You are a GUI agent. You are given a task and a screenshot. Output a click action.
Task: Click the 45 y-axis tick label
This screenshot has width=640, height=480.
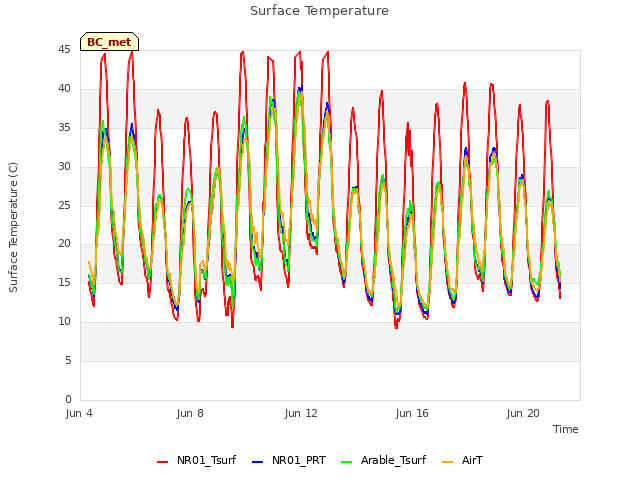tap(64, 49)
